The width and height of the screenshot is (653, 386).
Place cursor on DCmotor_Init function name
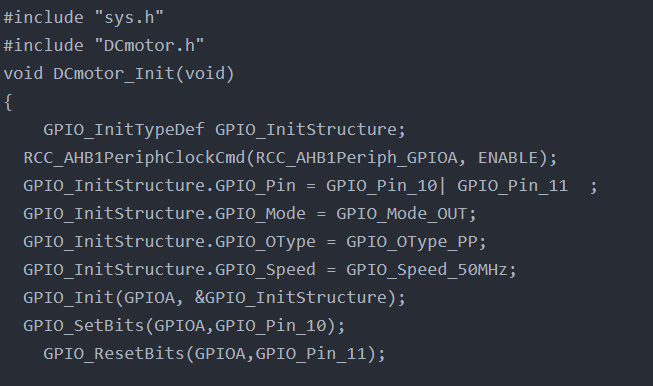click(114, 74)
